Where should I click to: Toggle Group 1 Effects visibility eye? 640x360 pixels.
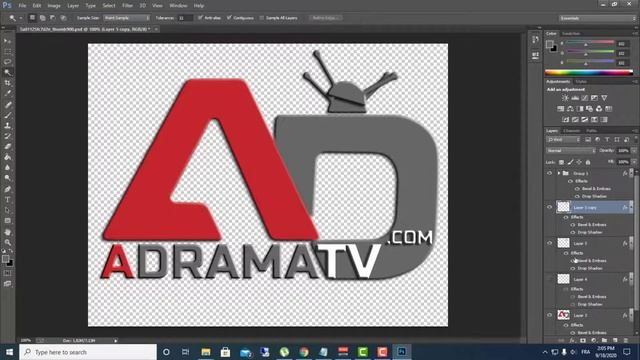[x=570, y=181]
